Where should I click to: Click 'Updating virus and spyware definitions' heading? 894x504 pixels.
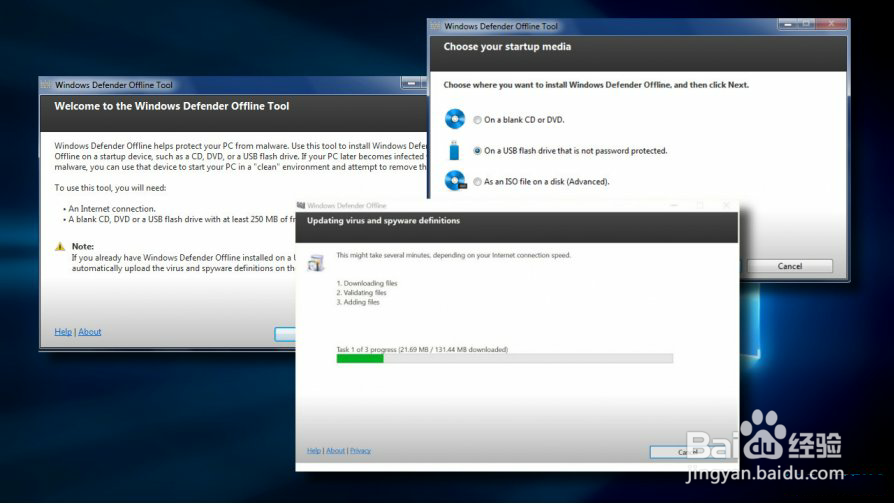point(383,221)
